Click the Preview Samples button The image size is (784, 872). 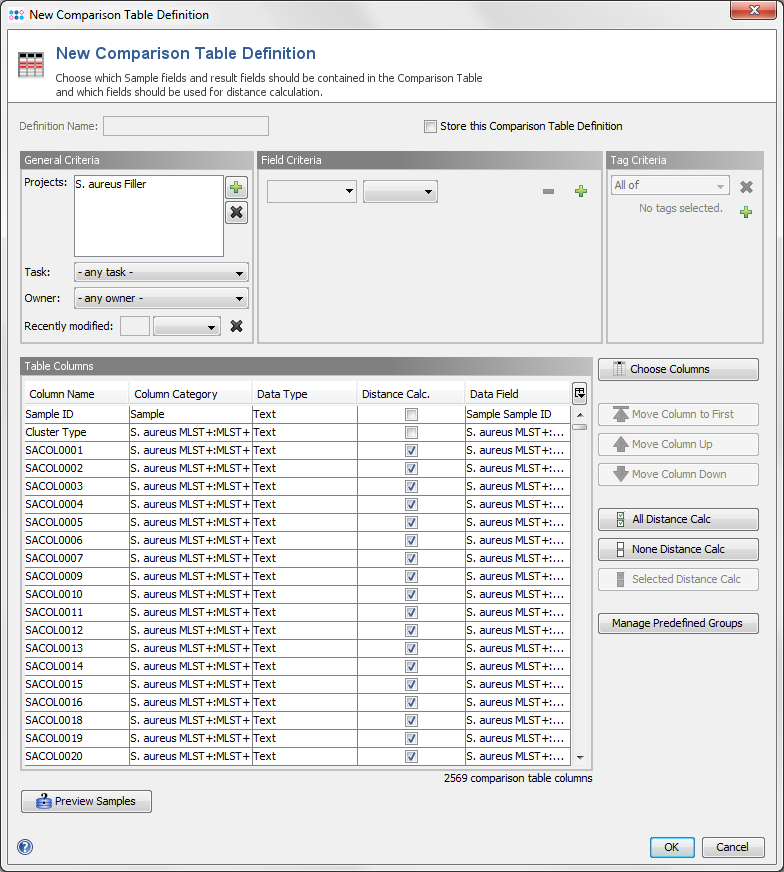click(86, 801)
